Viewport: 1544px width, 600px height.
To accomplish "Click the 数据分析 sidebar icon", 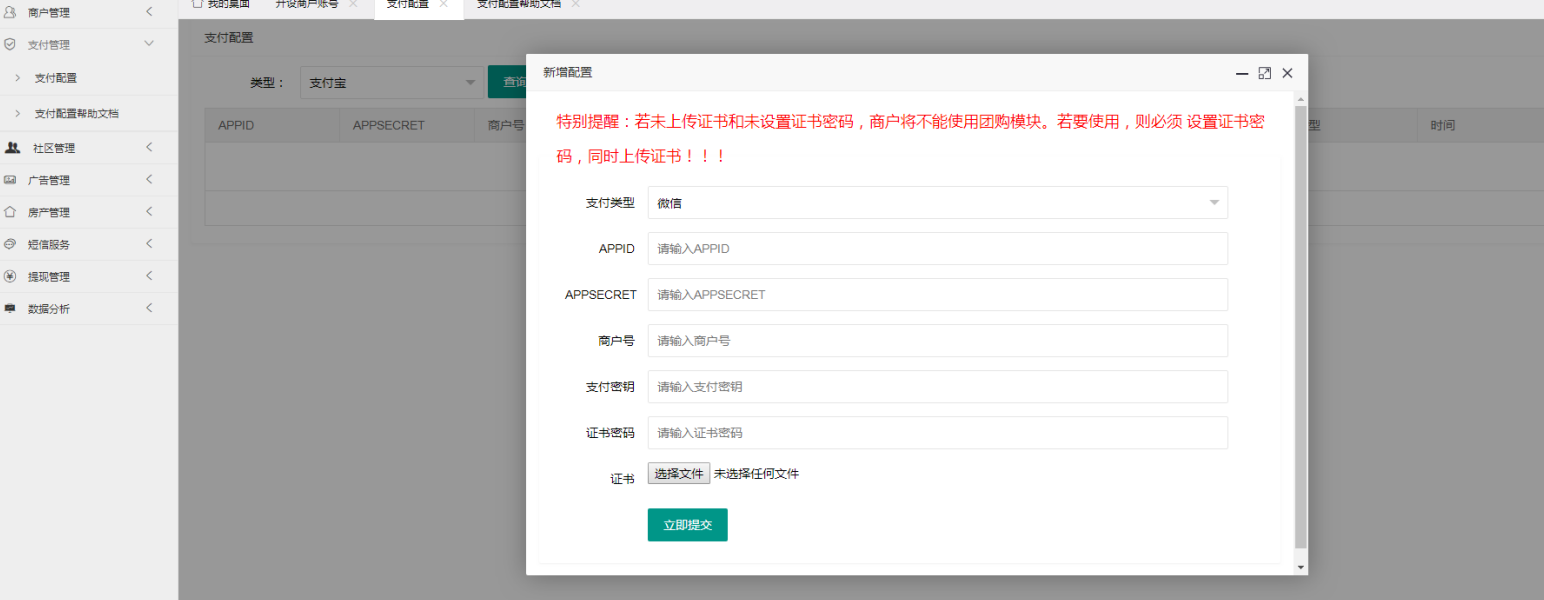I will click(x=10, y=309).
